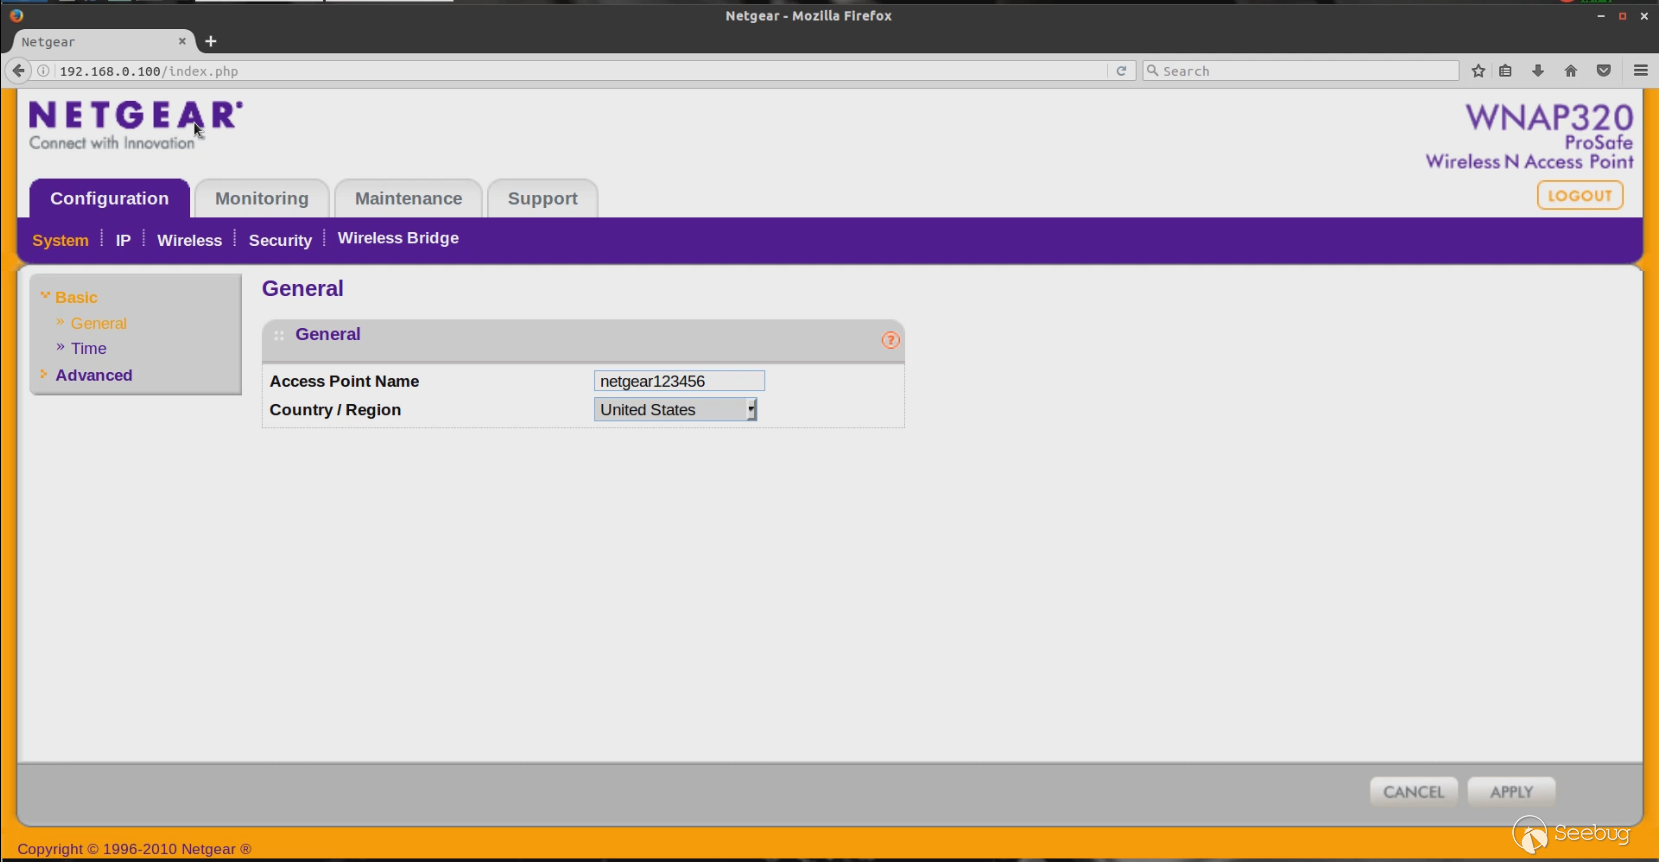The width and height of the screenshot is (1659, 862).
Task: Select General in the sidebar
Action: (98, 323)
